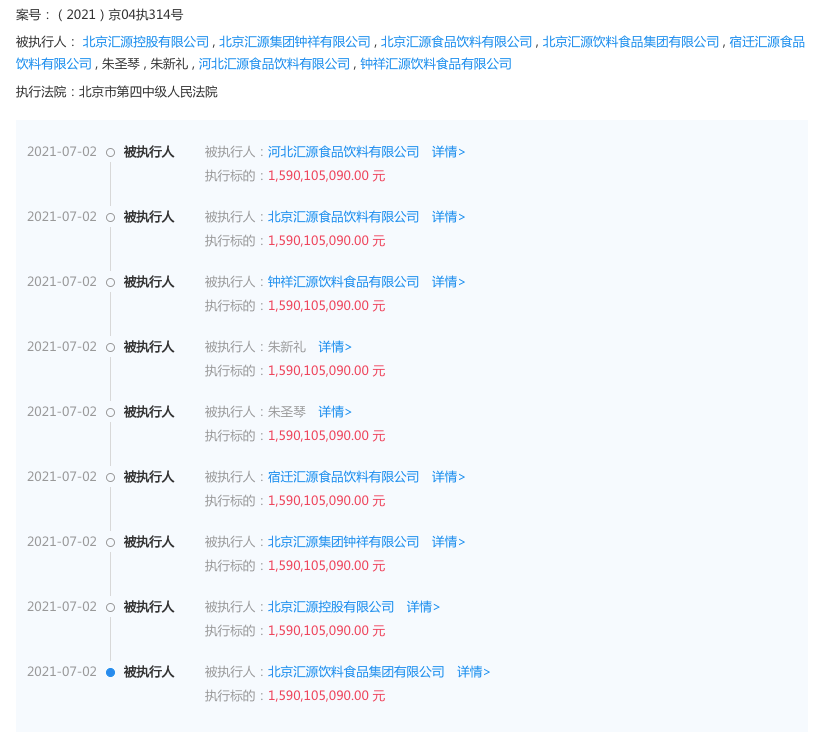View 详情 for 宿迁汇源食品饮料有限公司 entry
The width and height of the screenshot is (822, 743).
coord(448,477)
